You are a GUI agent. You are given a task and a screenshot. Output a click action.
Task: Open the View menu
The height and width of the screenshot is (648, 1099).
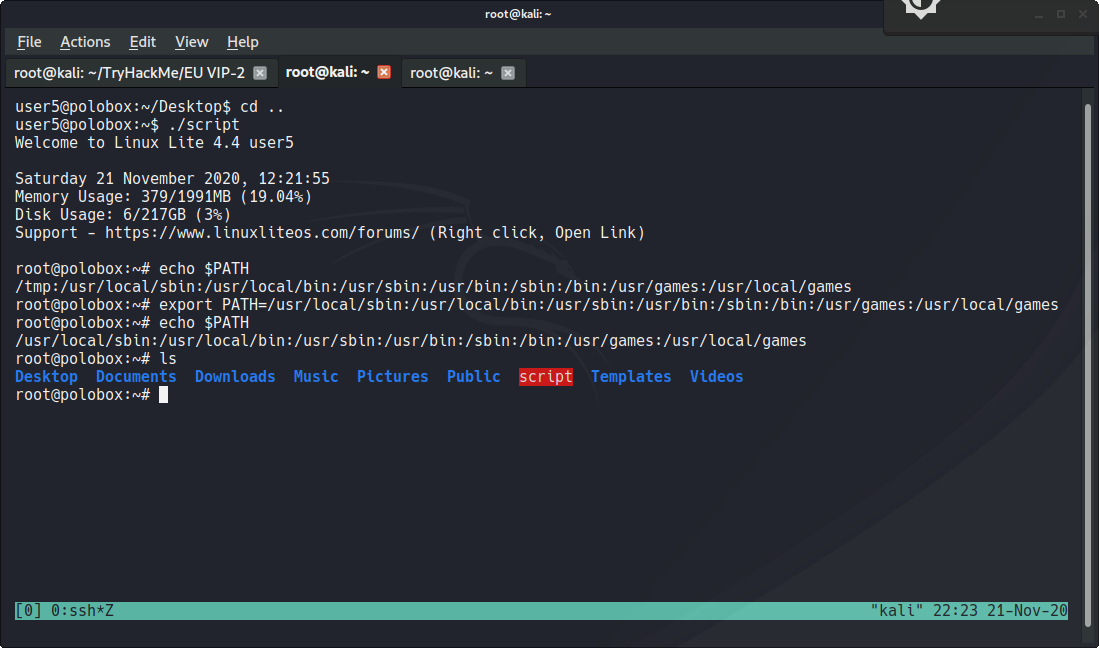point(191,42)
